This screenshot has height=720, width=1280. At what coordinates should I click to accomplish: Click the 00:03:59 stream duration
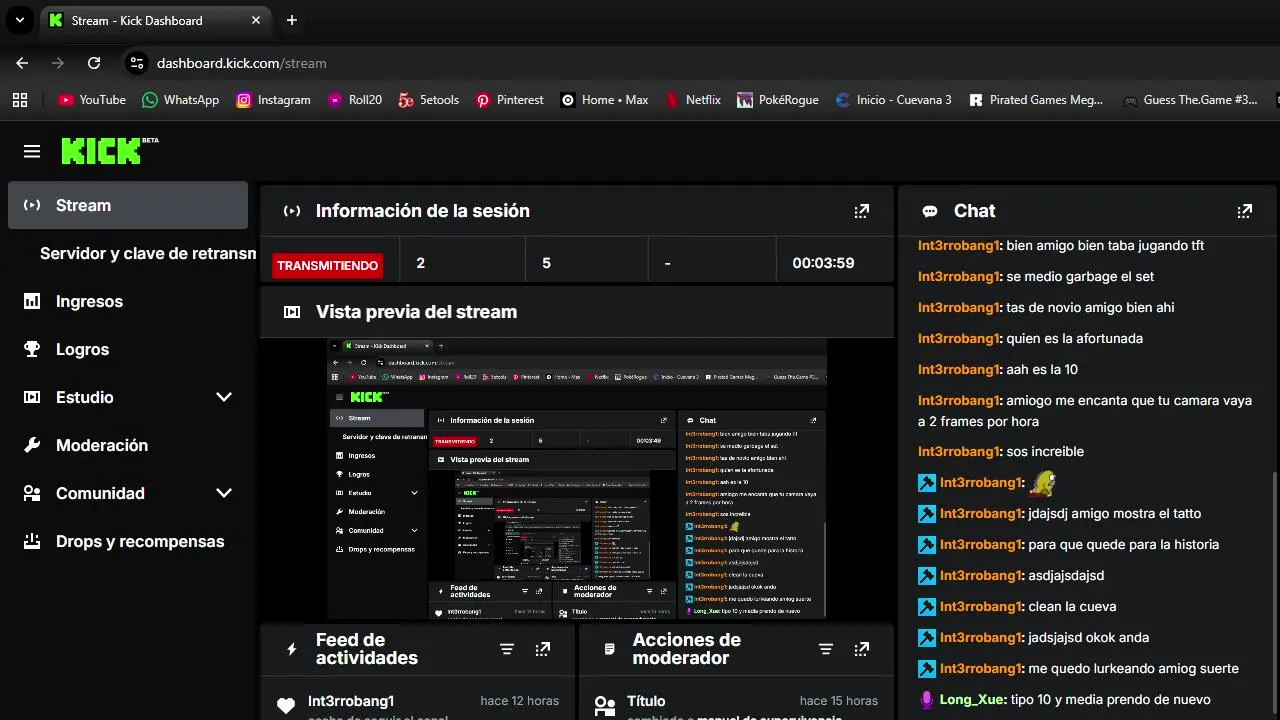tap(823, 263)
